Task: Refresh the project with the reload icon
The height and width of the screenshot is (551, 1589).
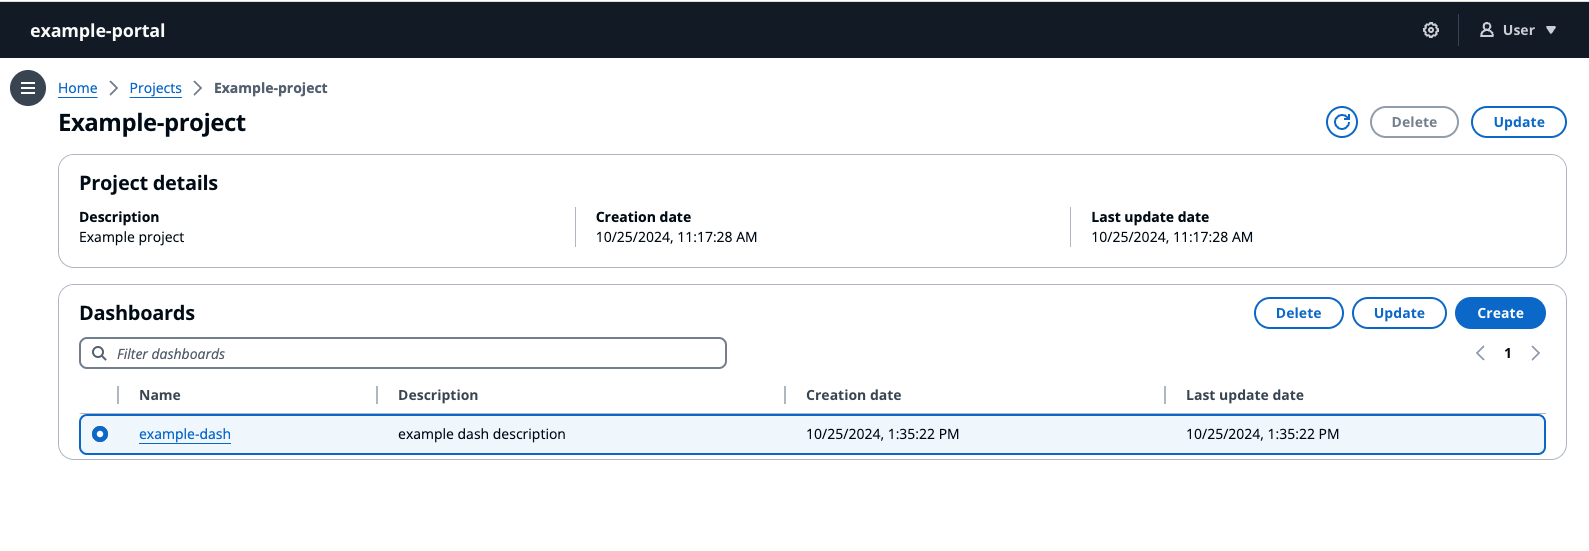Action: tap(1341, 122)
